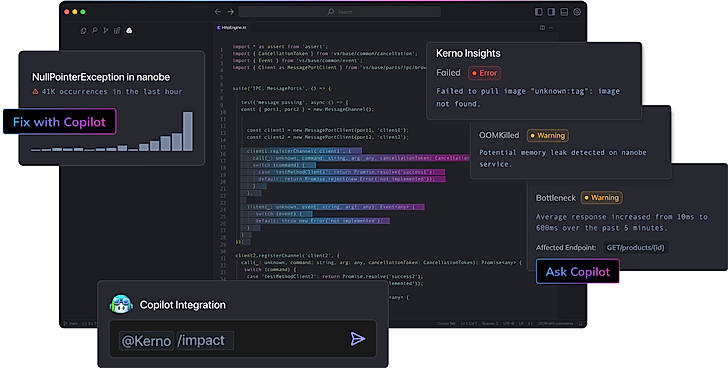The height and width of the screenshot is (368, 728).
Task: Open the editor more actions ellipsis
Action: click(x=551, y=28)
